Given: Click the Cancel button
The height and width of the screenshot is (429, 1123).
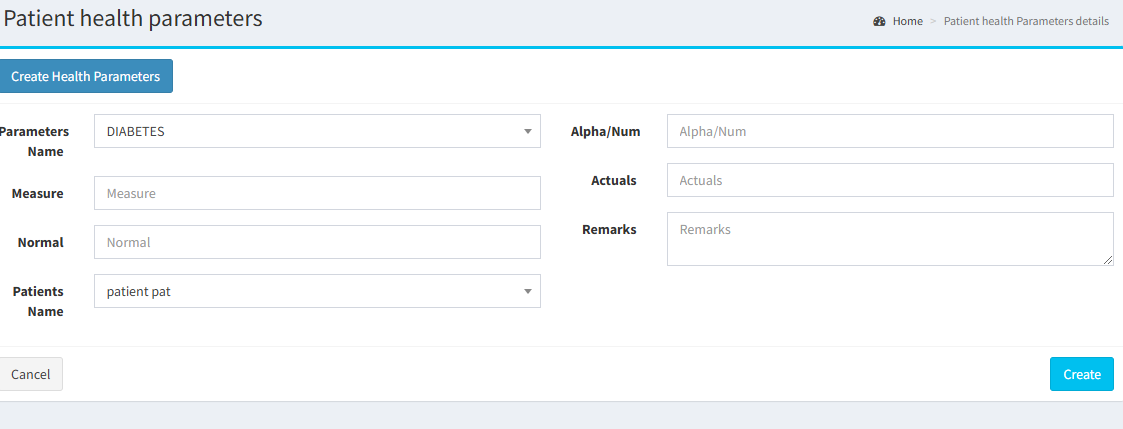Looking at the screenshot, I should click(31, 375).
